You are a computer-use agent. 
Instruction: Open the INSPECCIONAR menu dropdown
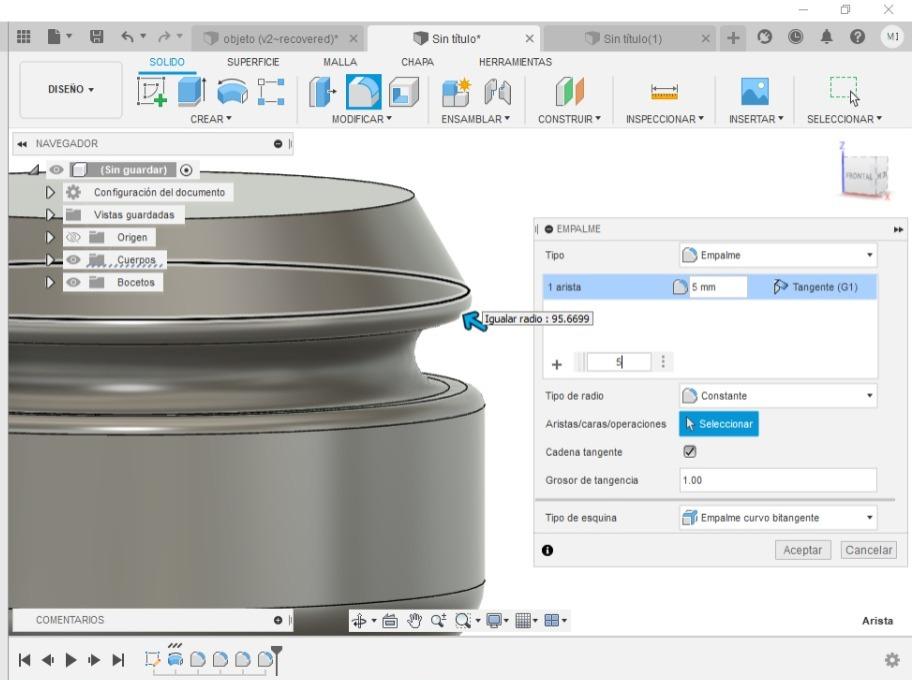665,119
